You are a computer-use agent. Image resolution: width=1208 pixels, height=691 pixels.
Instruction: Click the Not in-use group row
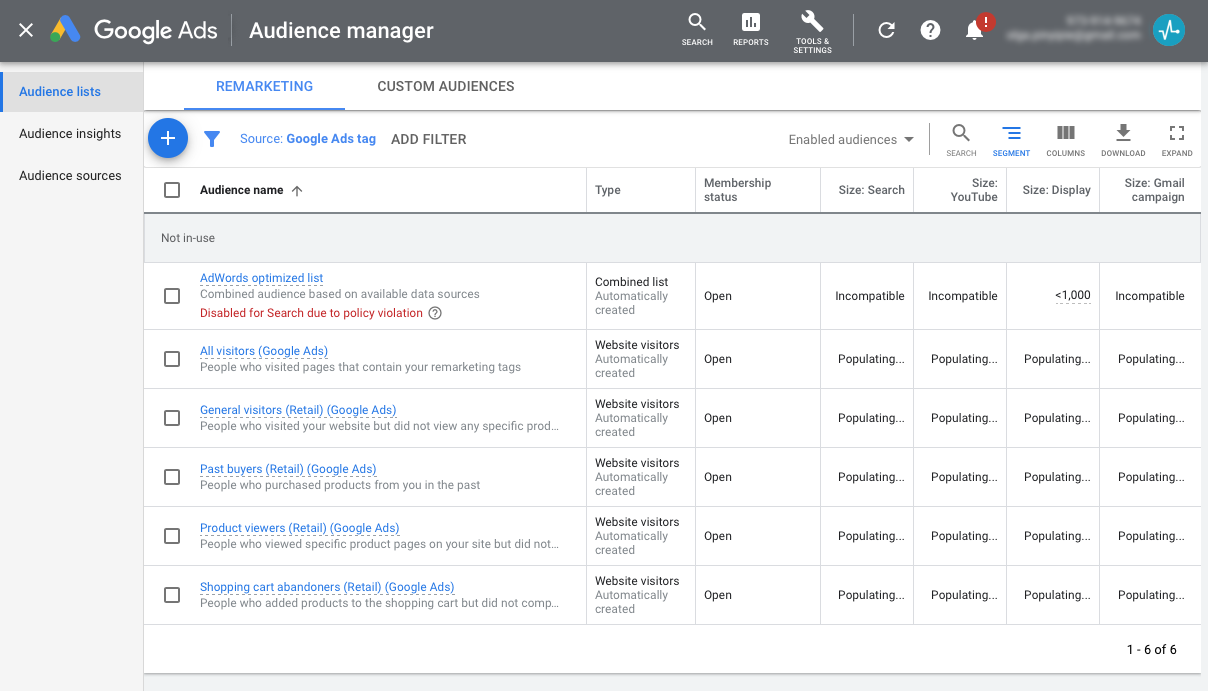tap(672, 238)
